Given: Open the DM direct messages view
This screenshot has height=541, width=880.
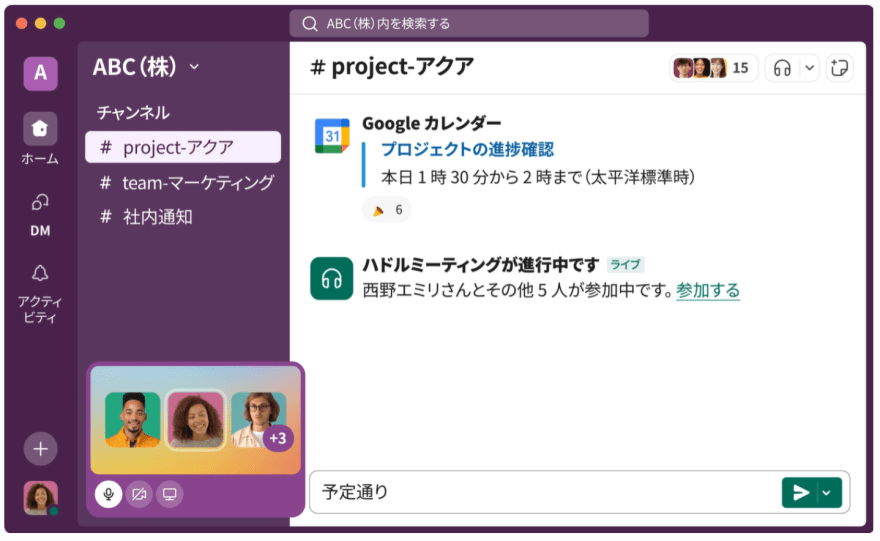Looking at the screenshot, I should (x=40, y=215).
